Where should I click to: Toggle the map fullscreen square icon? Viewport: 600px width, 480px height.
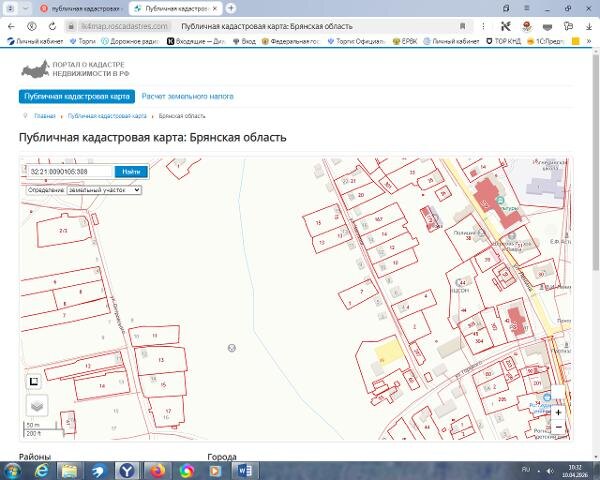click(x=34, y=381)
